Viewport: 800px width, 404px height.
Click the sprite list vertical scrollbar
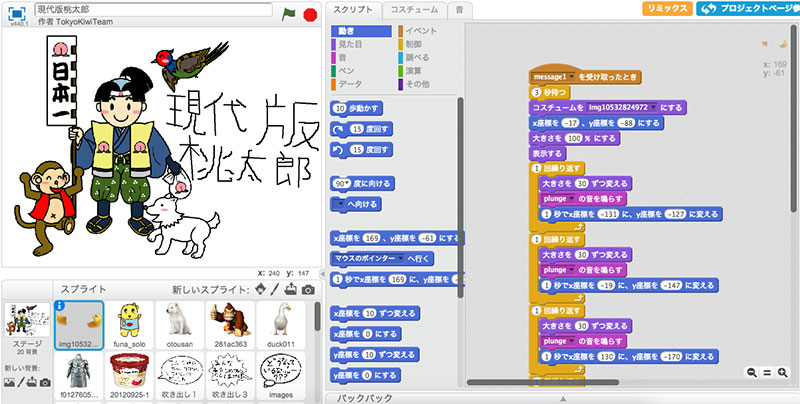(x=317, y=316)
